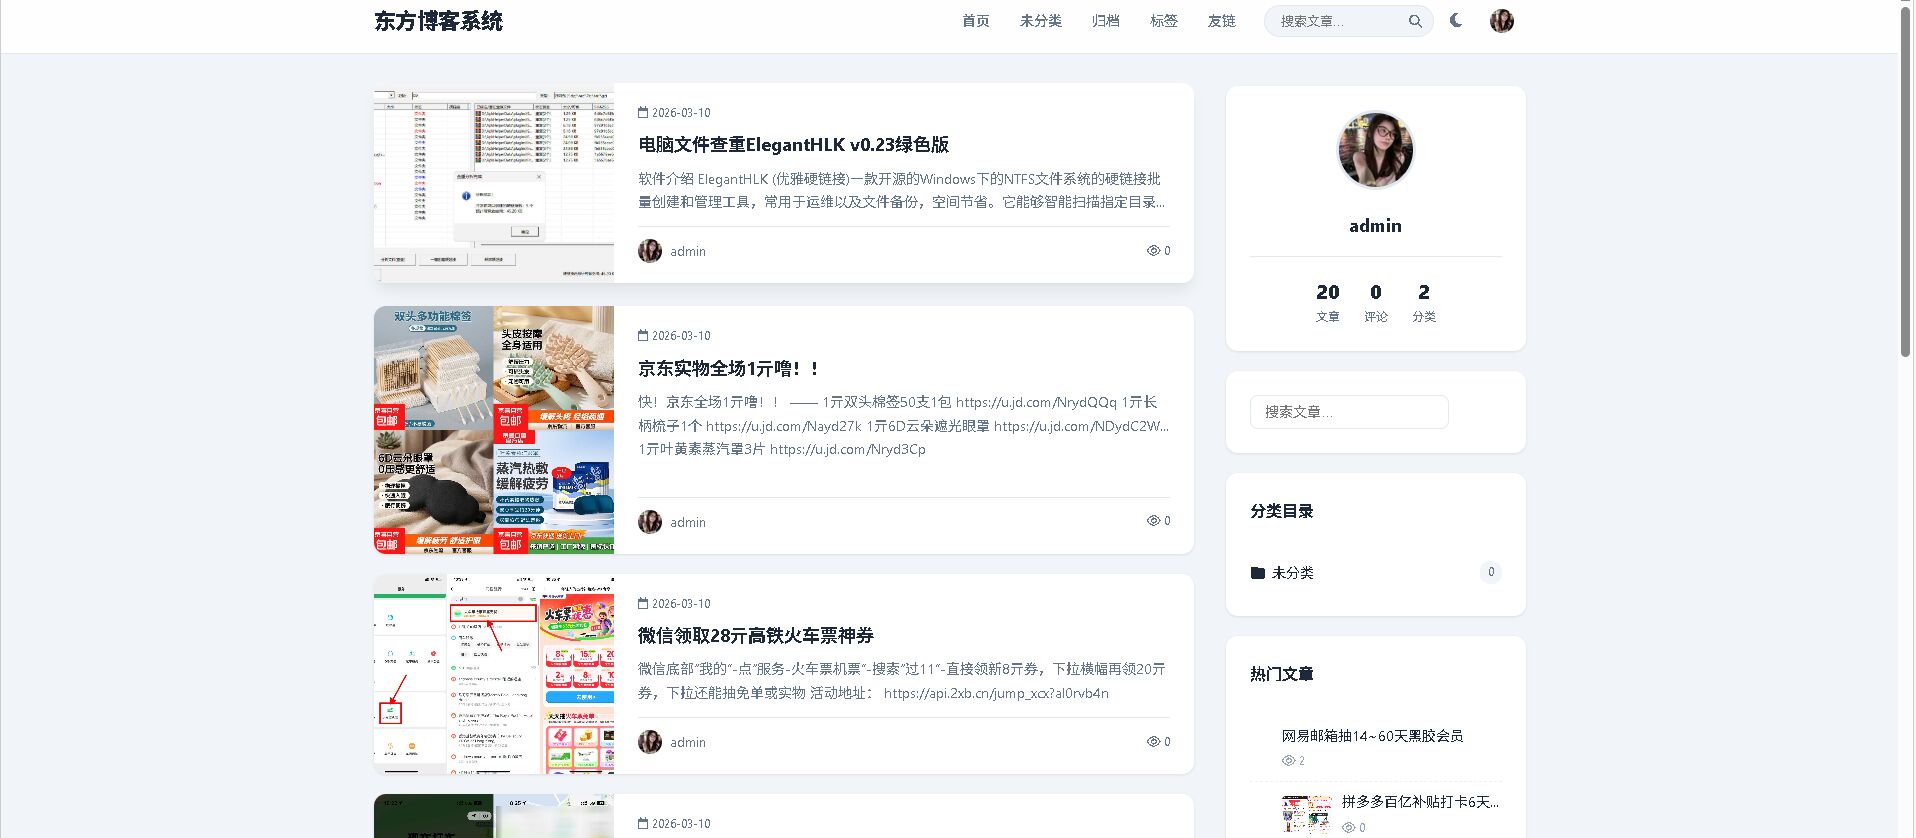The width and height of the screenshot is (1916, 838).
Task: Go to the 首页 navigation item
Action: point(975,21)
